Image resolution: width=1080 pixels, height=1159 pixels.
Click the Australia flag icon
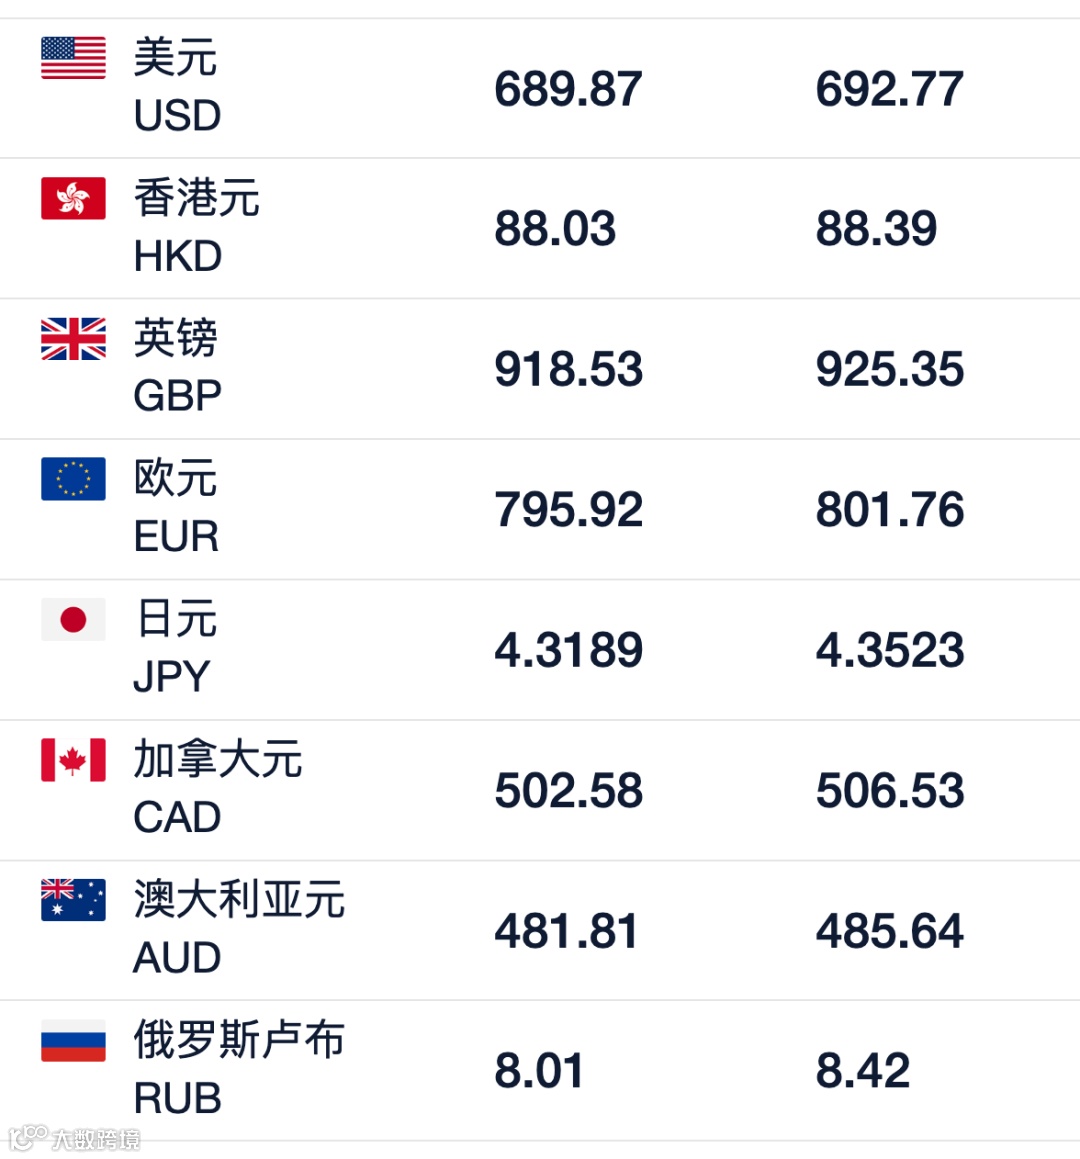(73, 900)
